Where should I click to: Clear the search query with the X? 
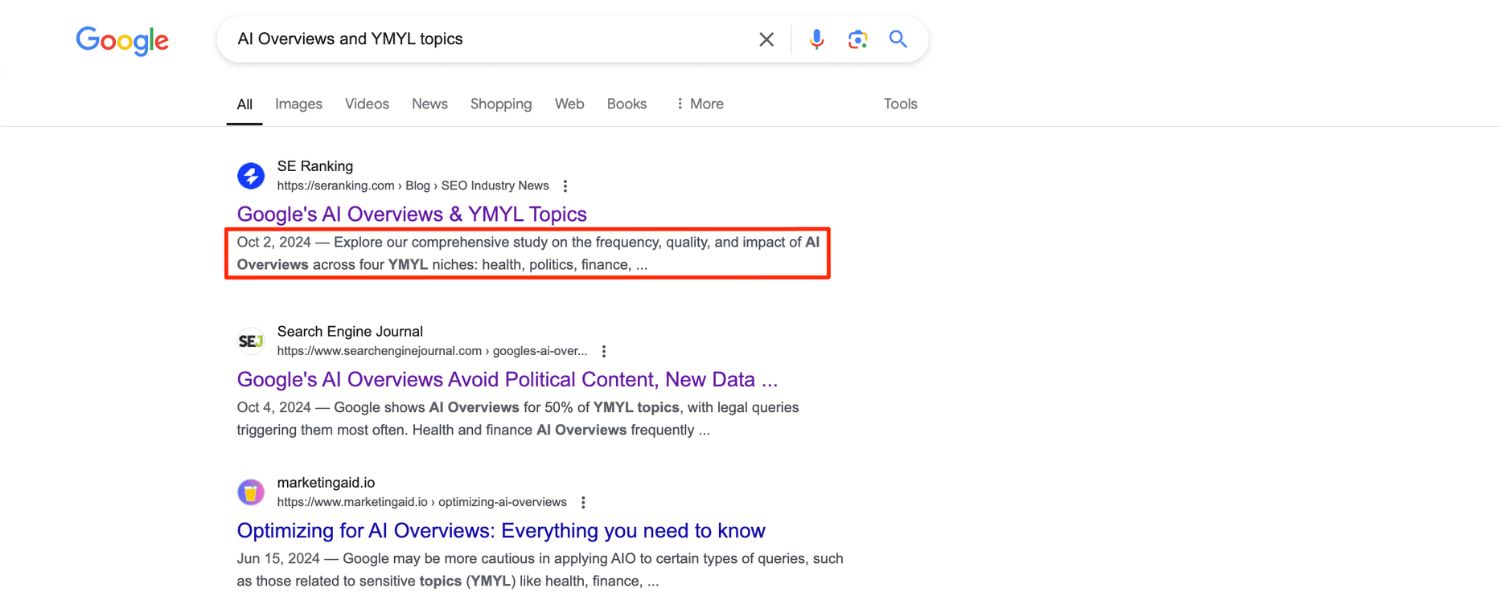coord(766,39)
